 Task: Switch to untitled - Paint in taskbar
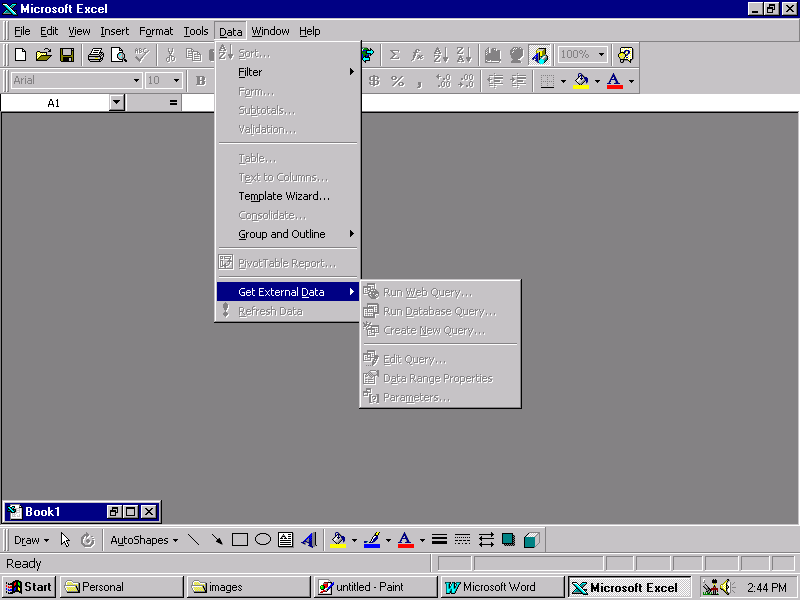[x=375, y=587]
